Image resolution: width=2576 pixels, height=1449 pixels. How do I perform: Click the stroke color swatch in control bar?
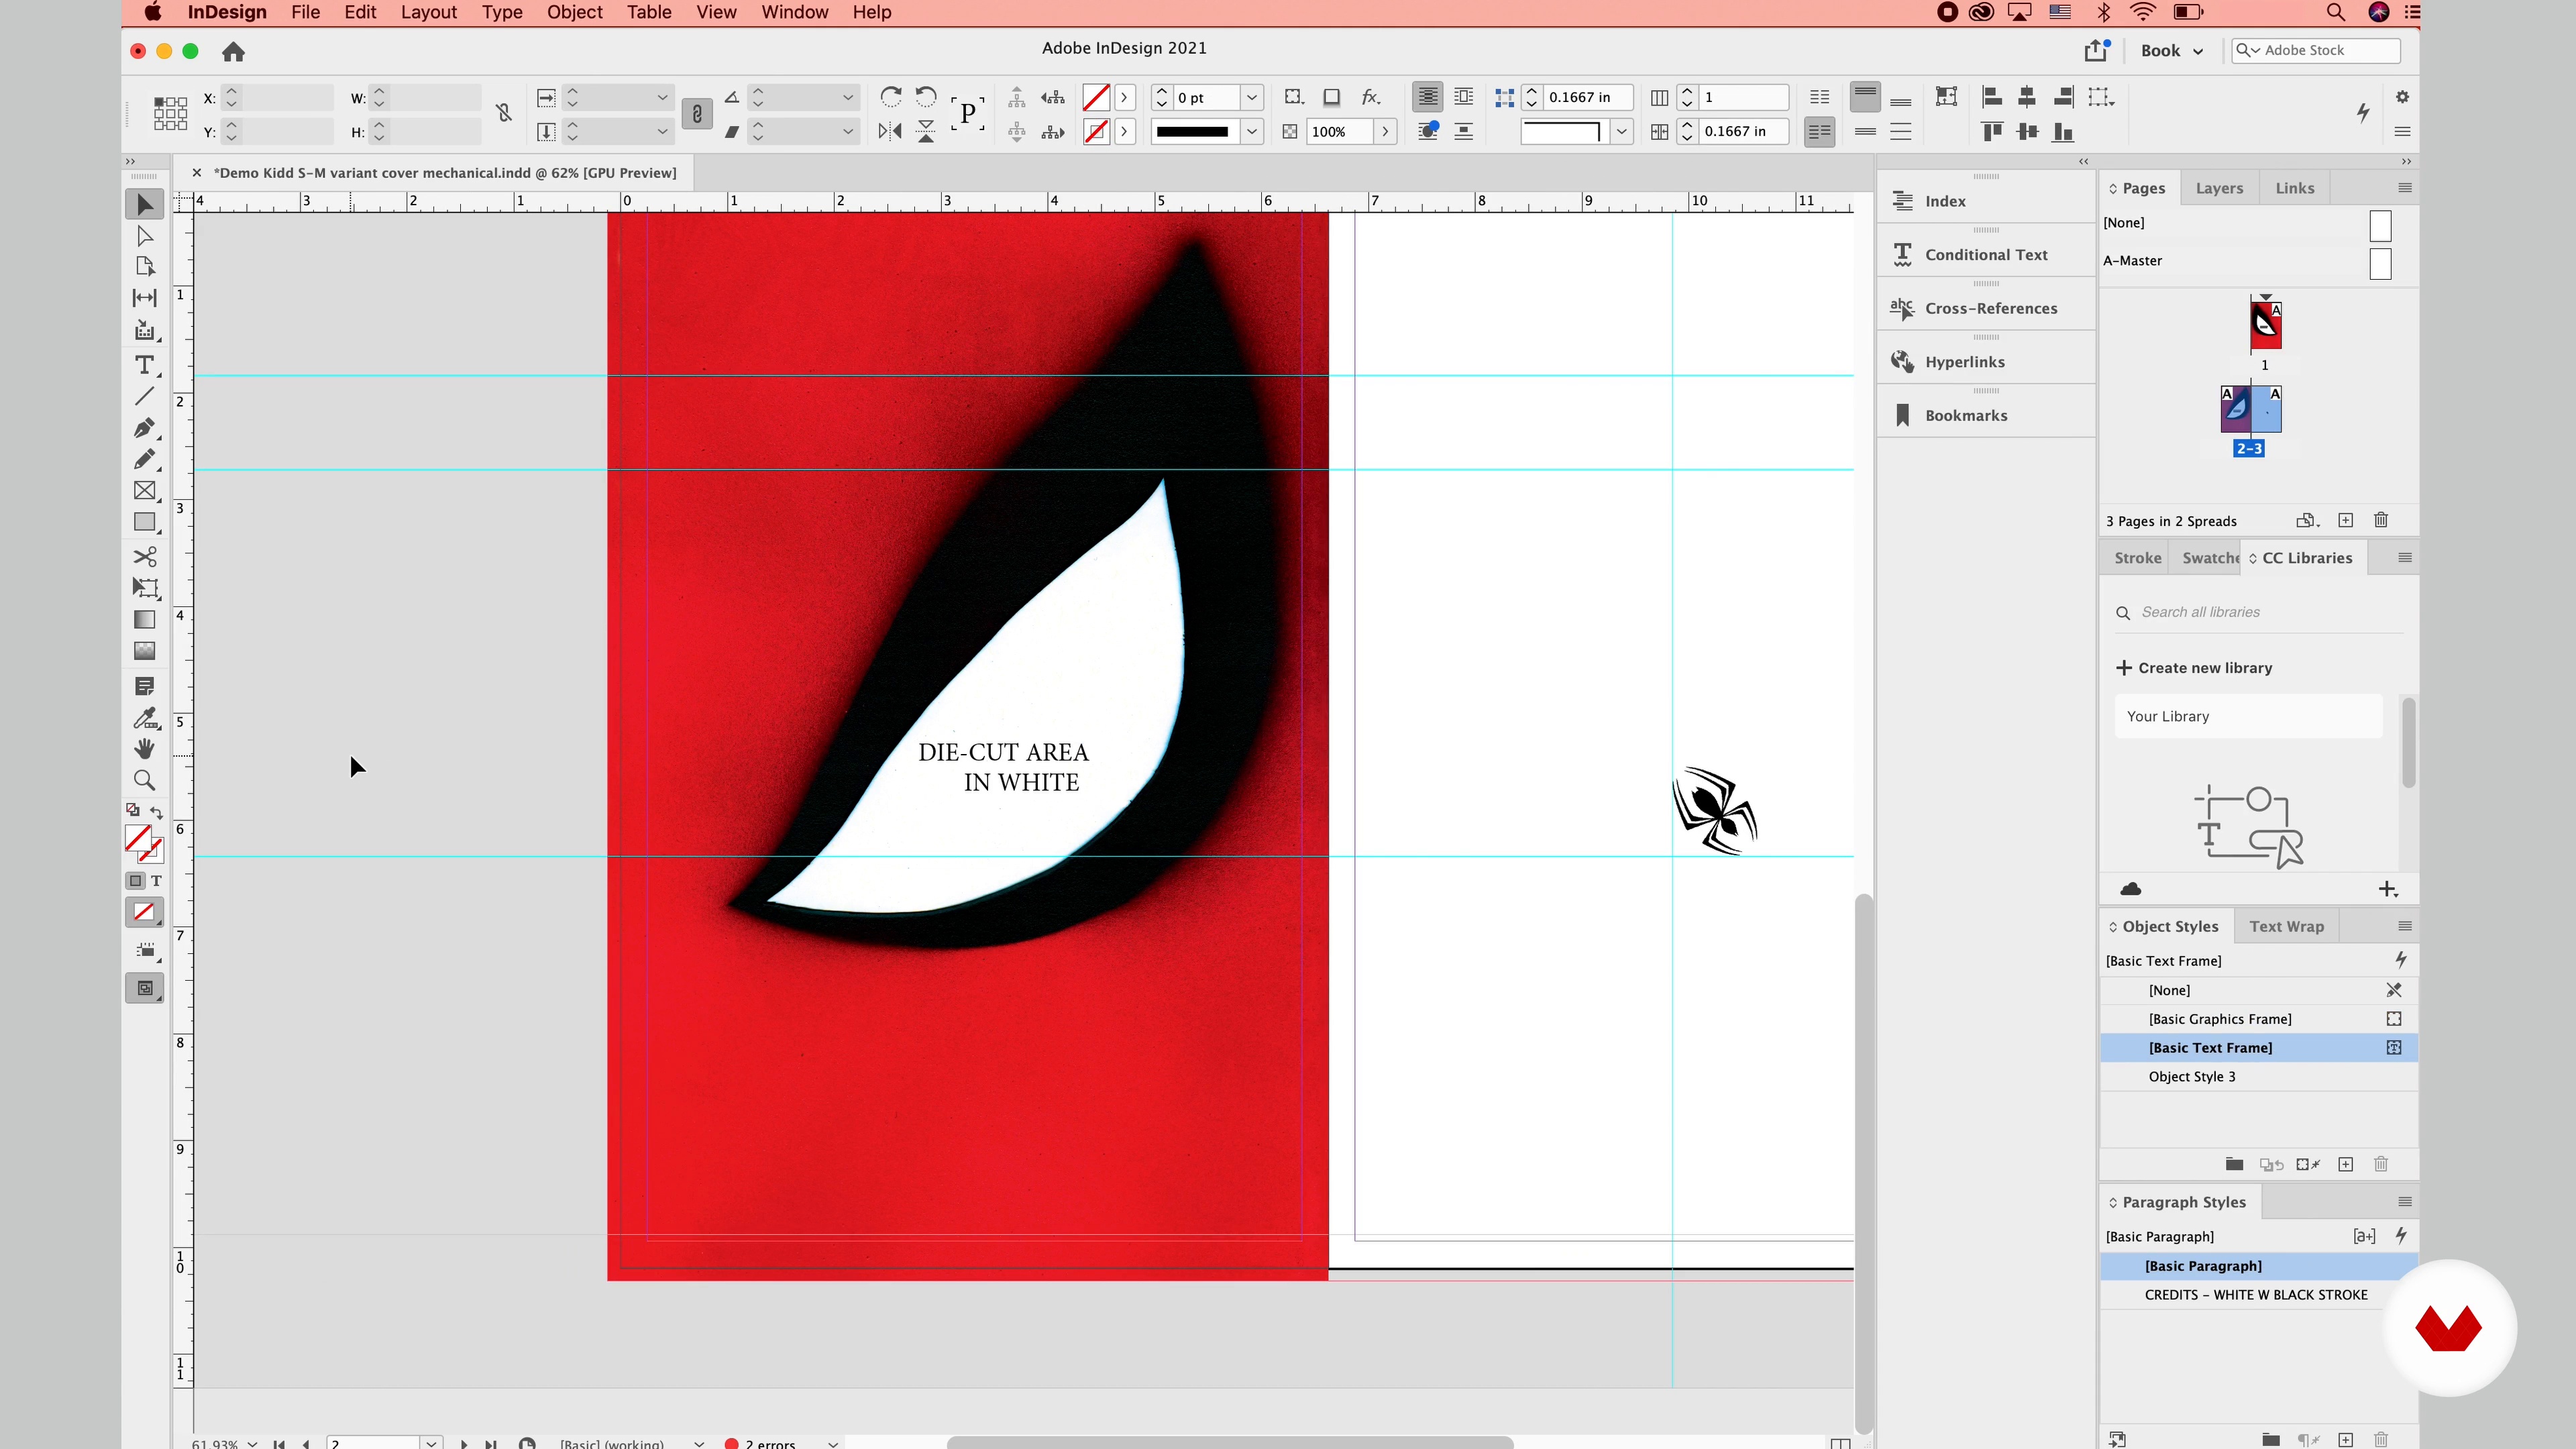click(x=1096, y=131)
